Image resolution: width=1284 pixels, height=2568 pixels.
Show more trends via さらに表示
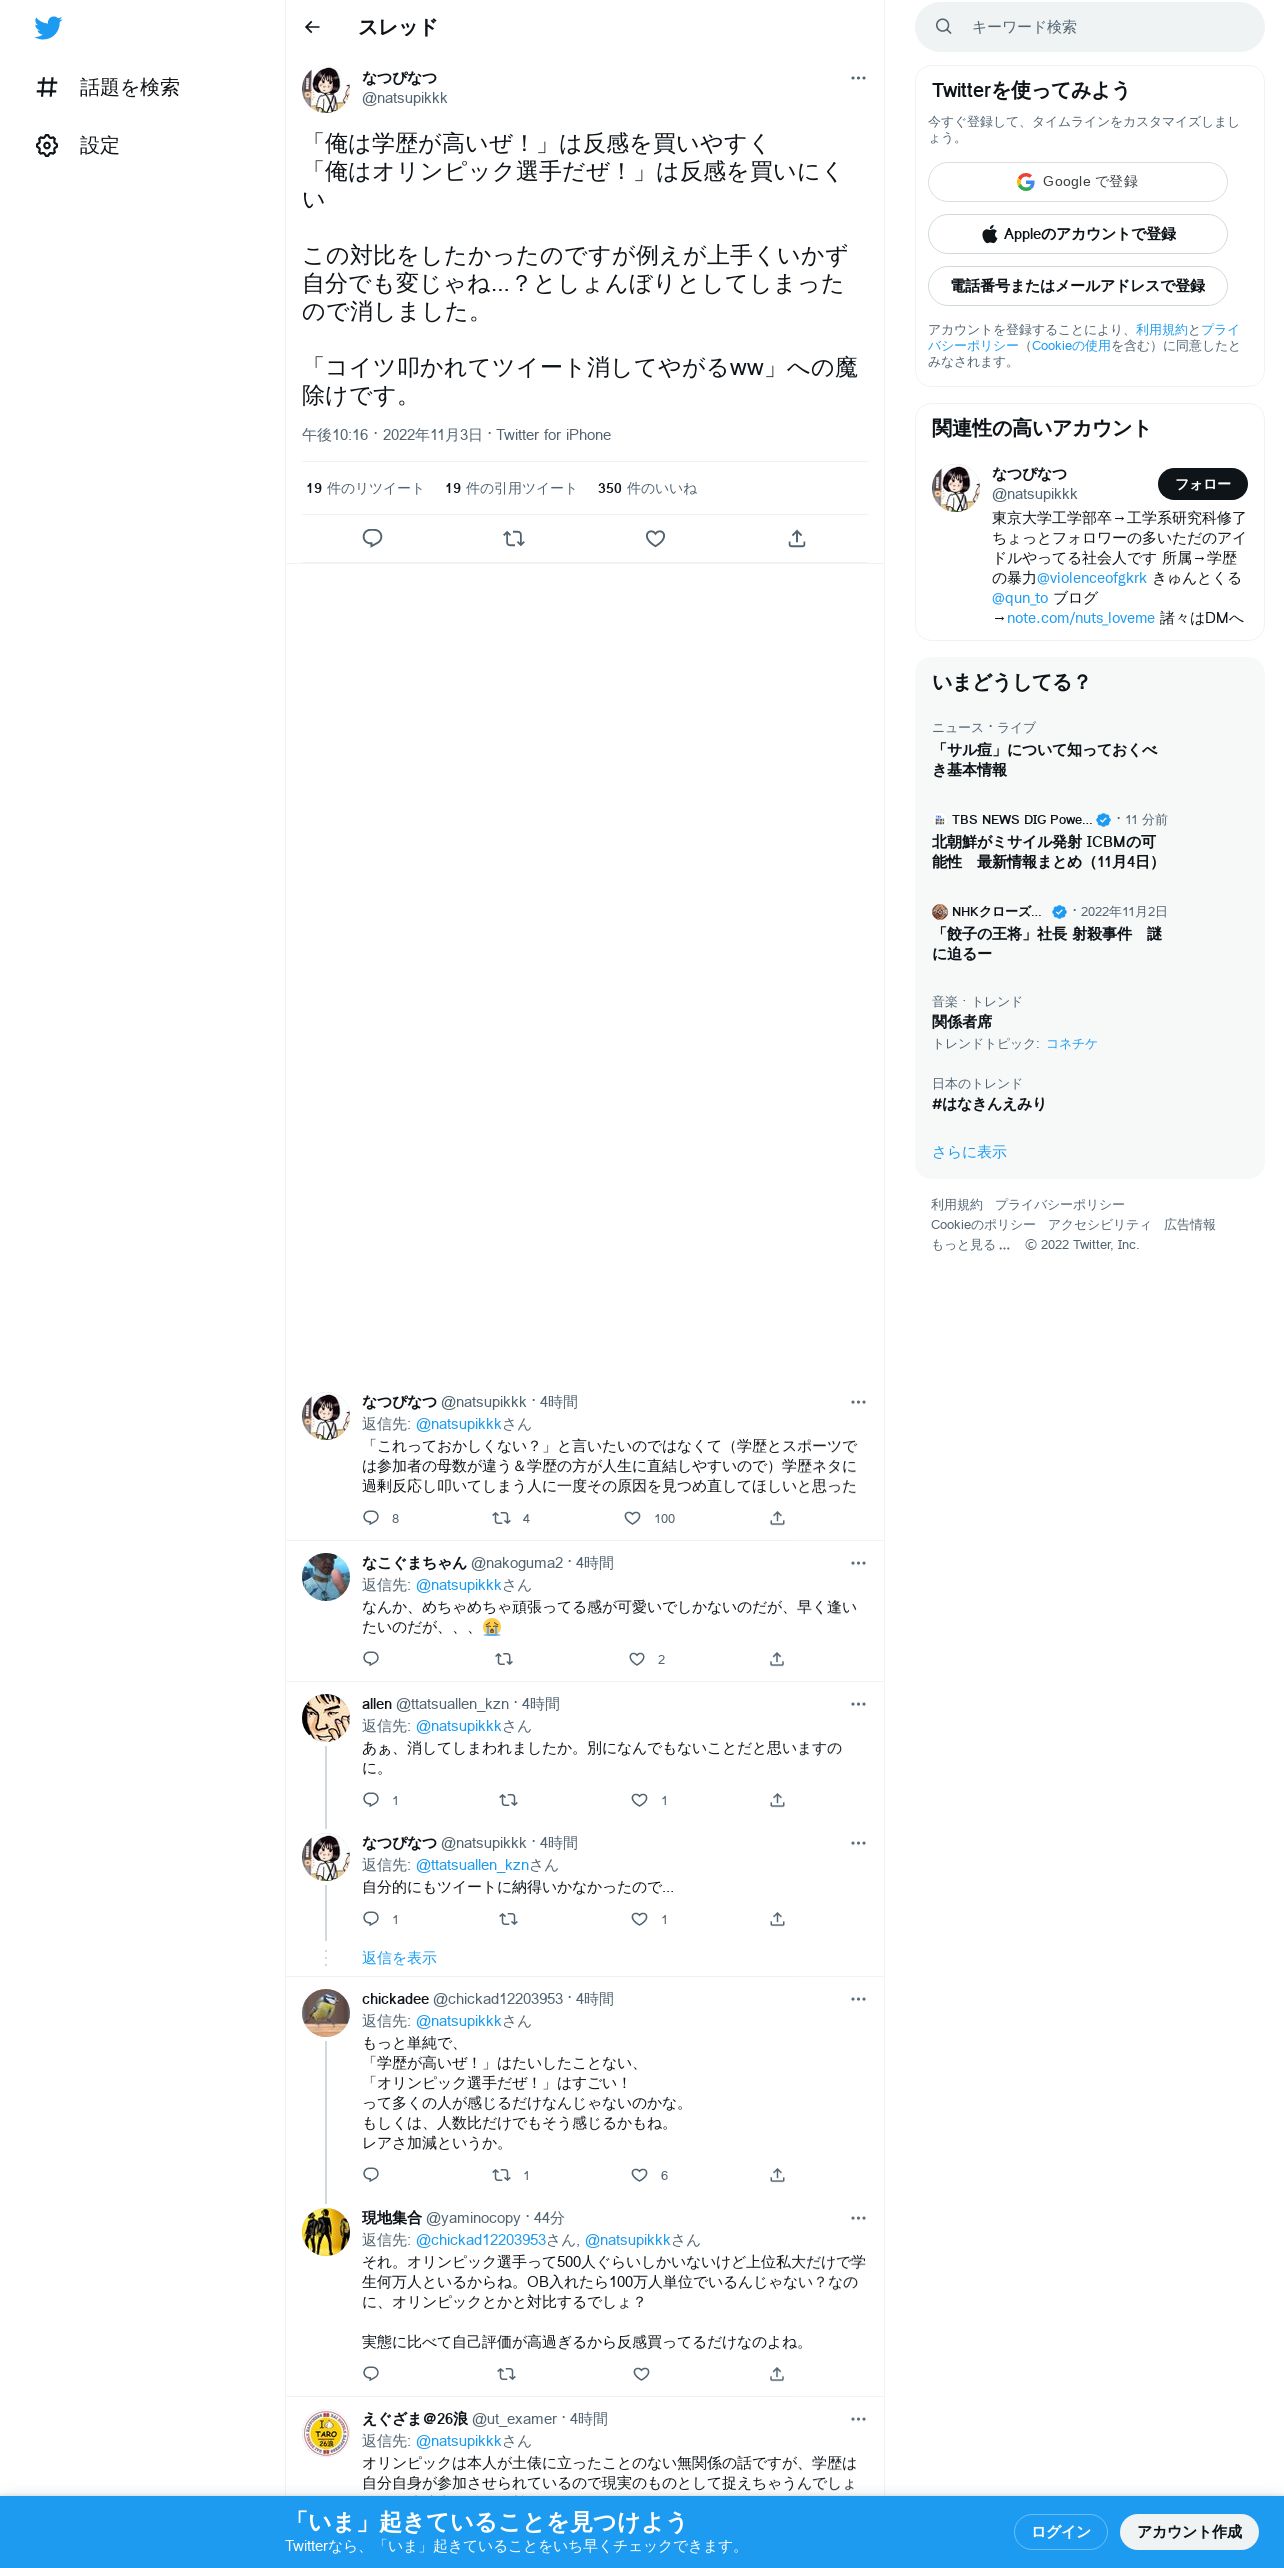[x=969, y=1152]
